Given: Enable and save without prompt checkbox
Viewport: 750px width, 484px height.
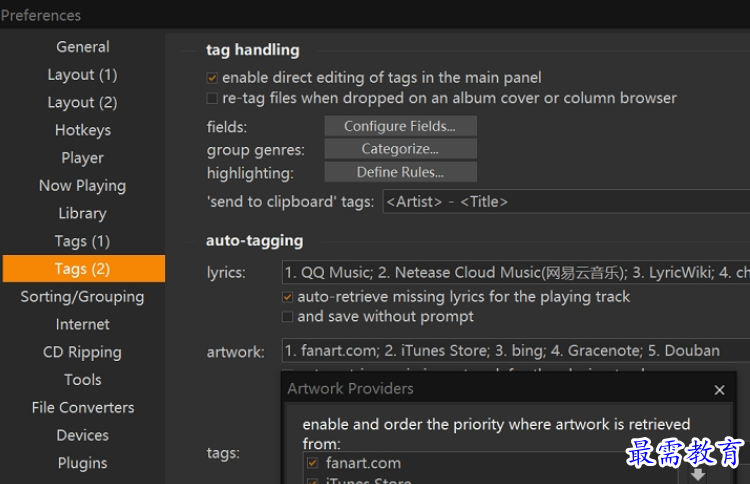Looking at the screenshot, I should 287,317.
